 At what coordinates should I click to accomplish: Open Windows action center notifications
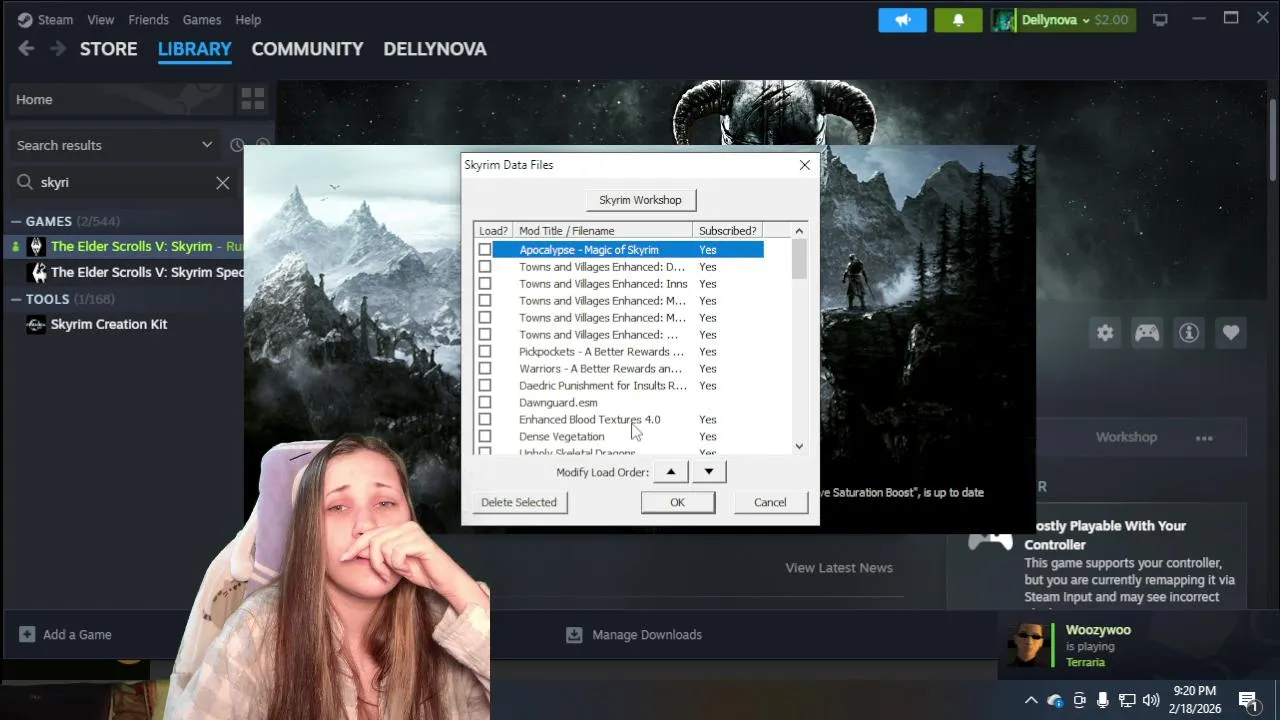1248,700
